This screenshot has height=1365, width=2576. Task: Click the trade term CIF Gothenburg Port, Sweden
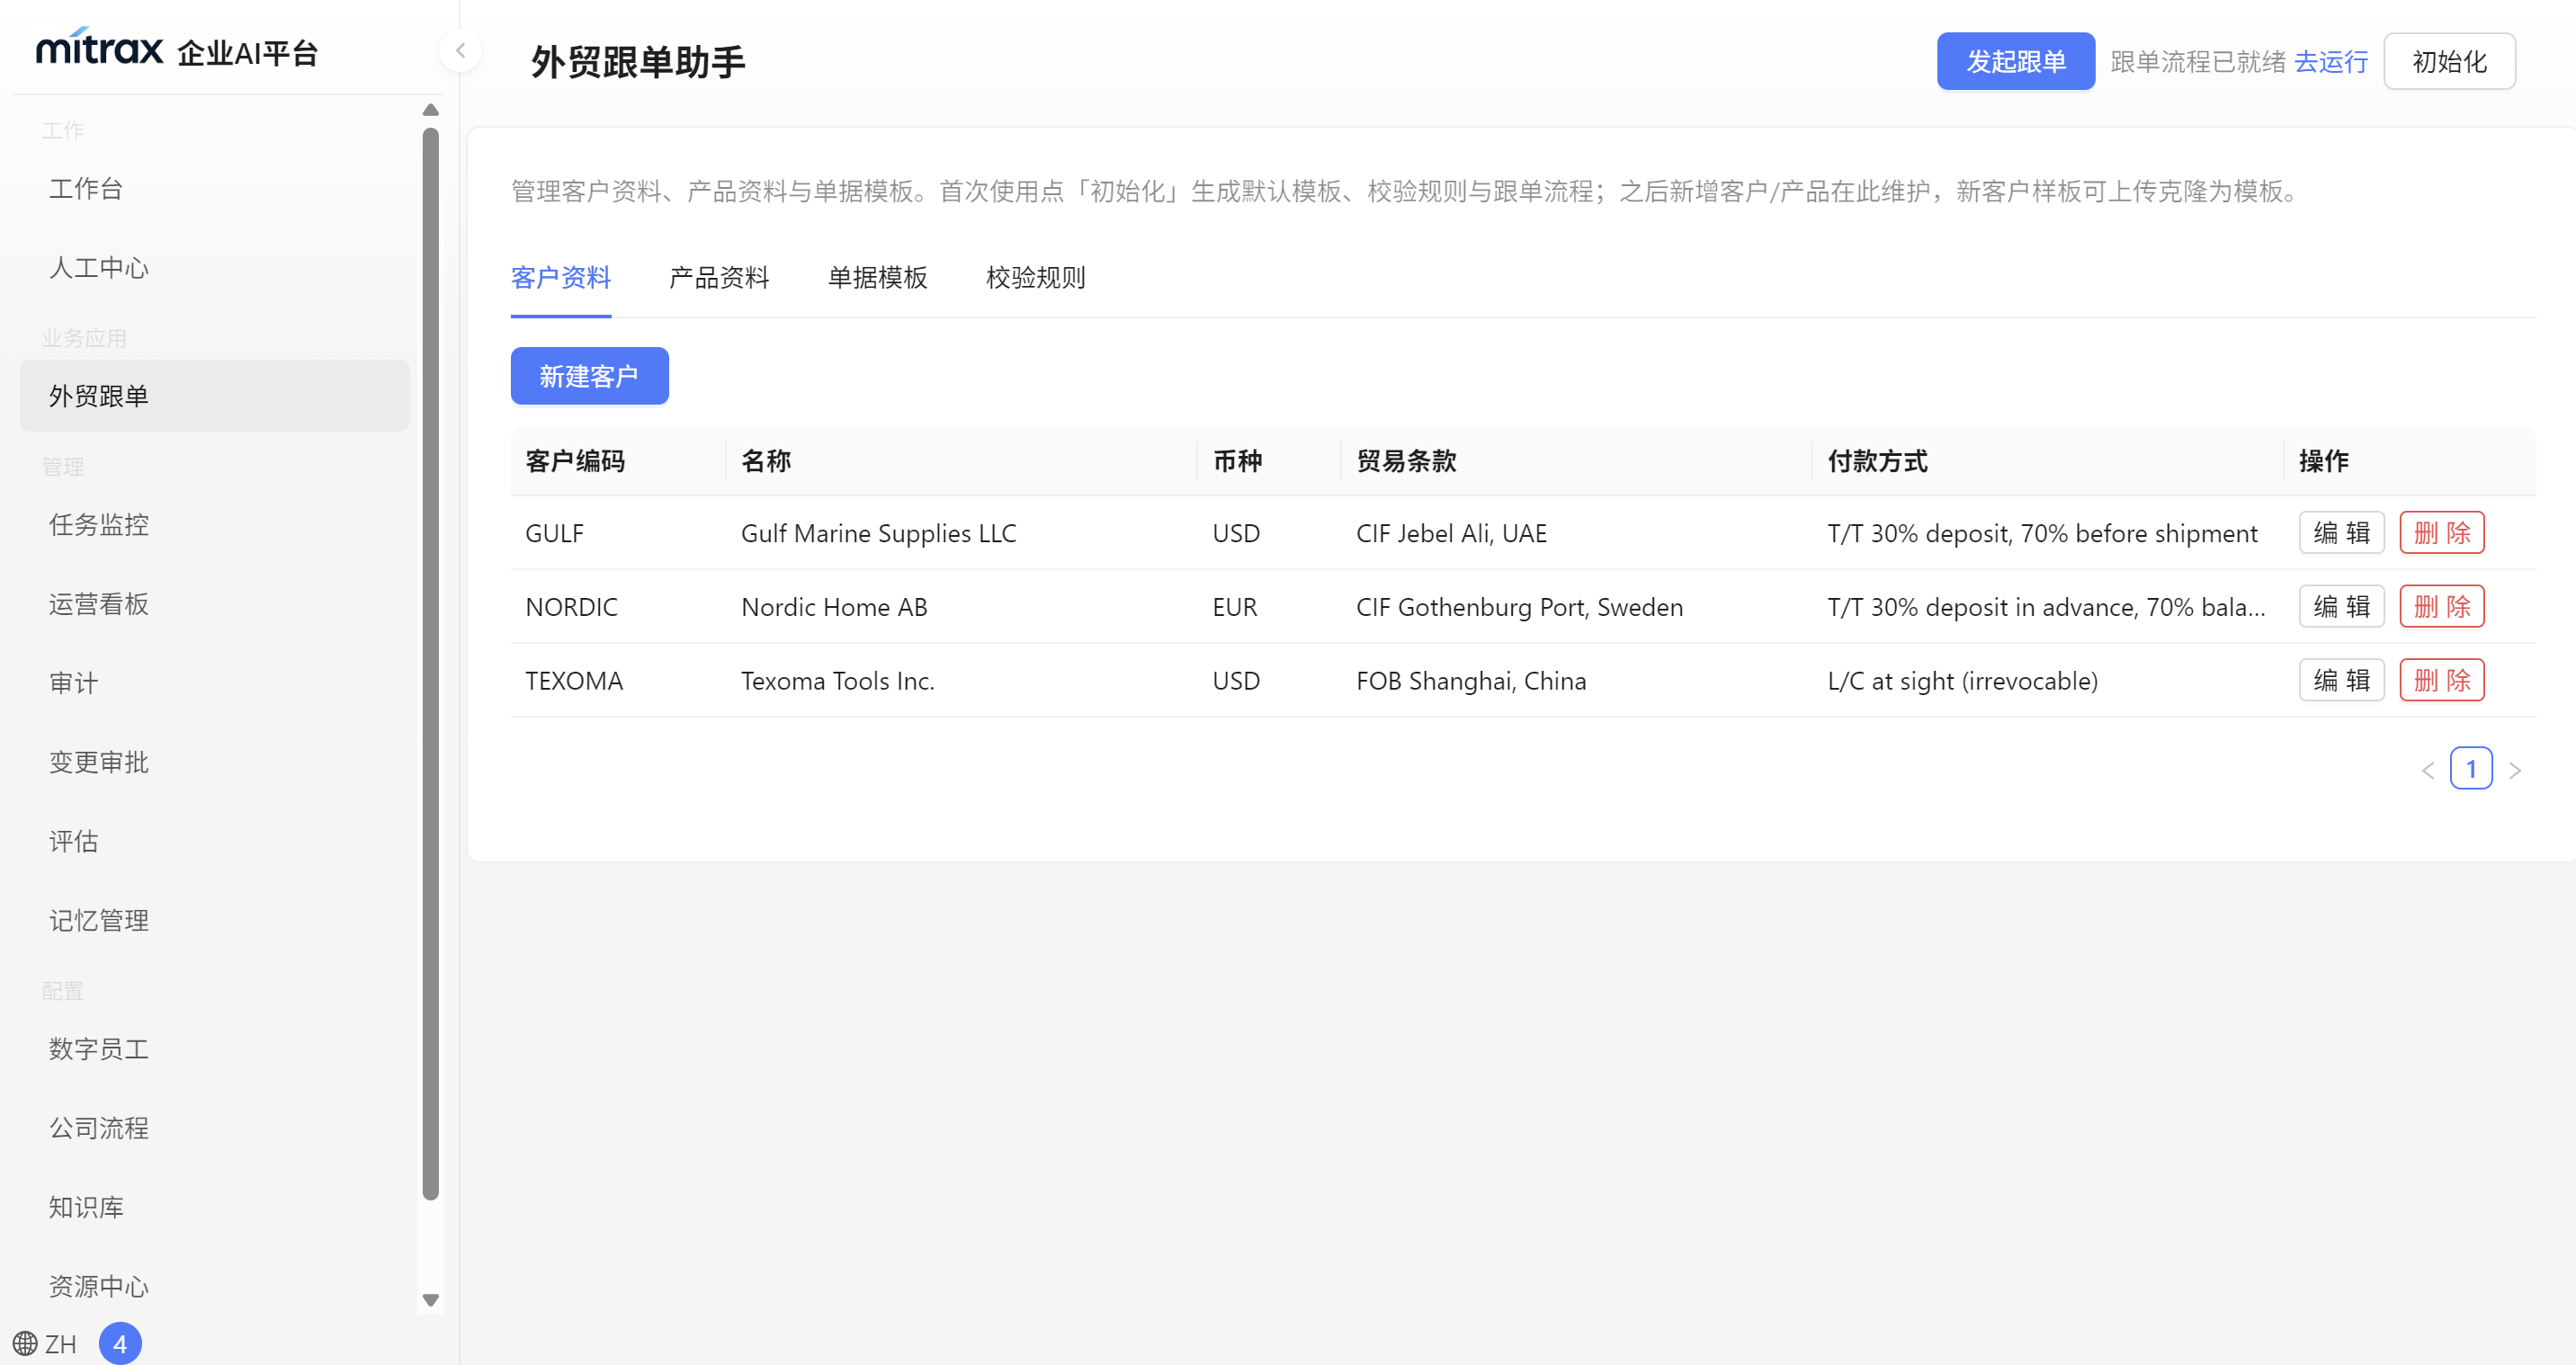pyautogui.click(x=1519, y=607)
